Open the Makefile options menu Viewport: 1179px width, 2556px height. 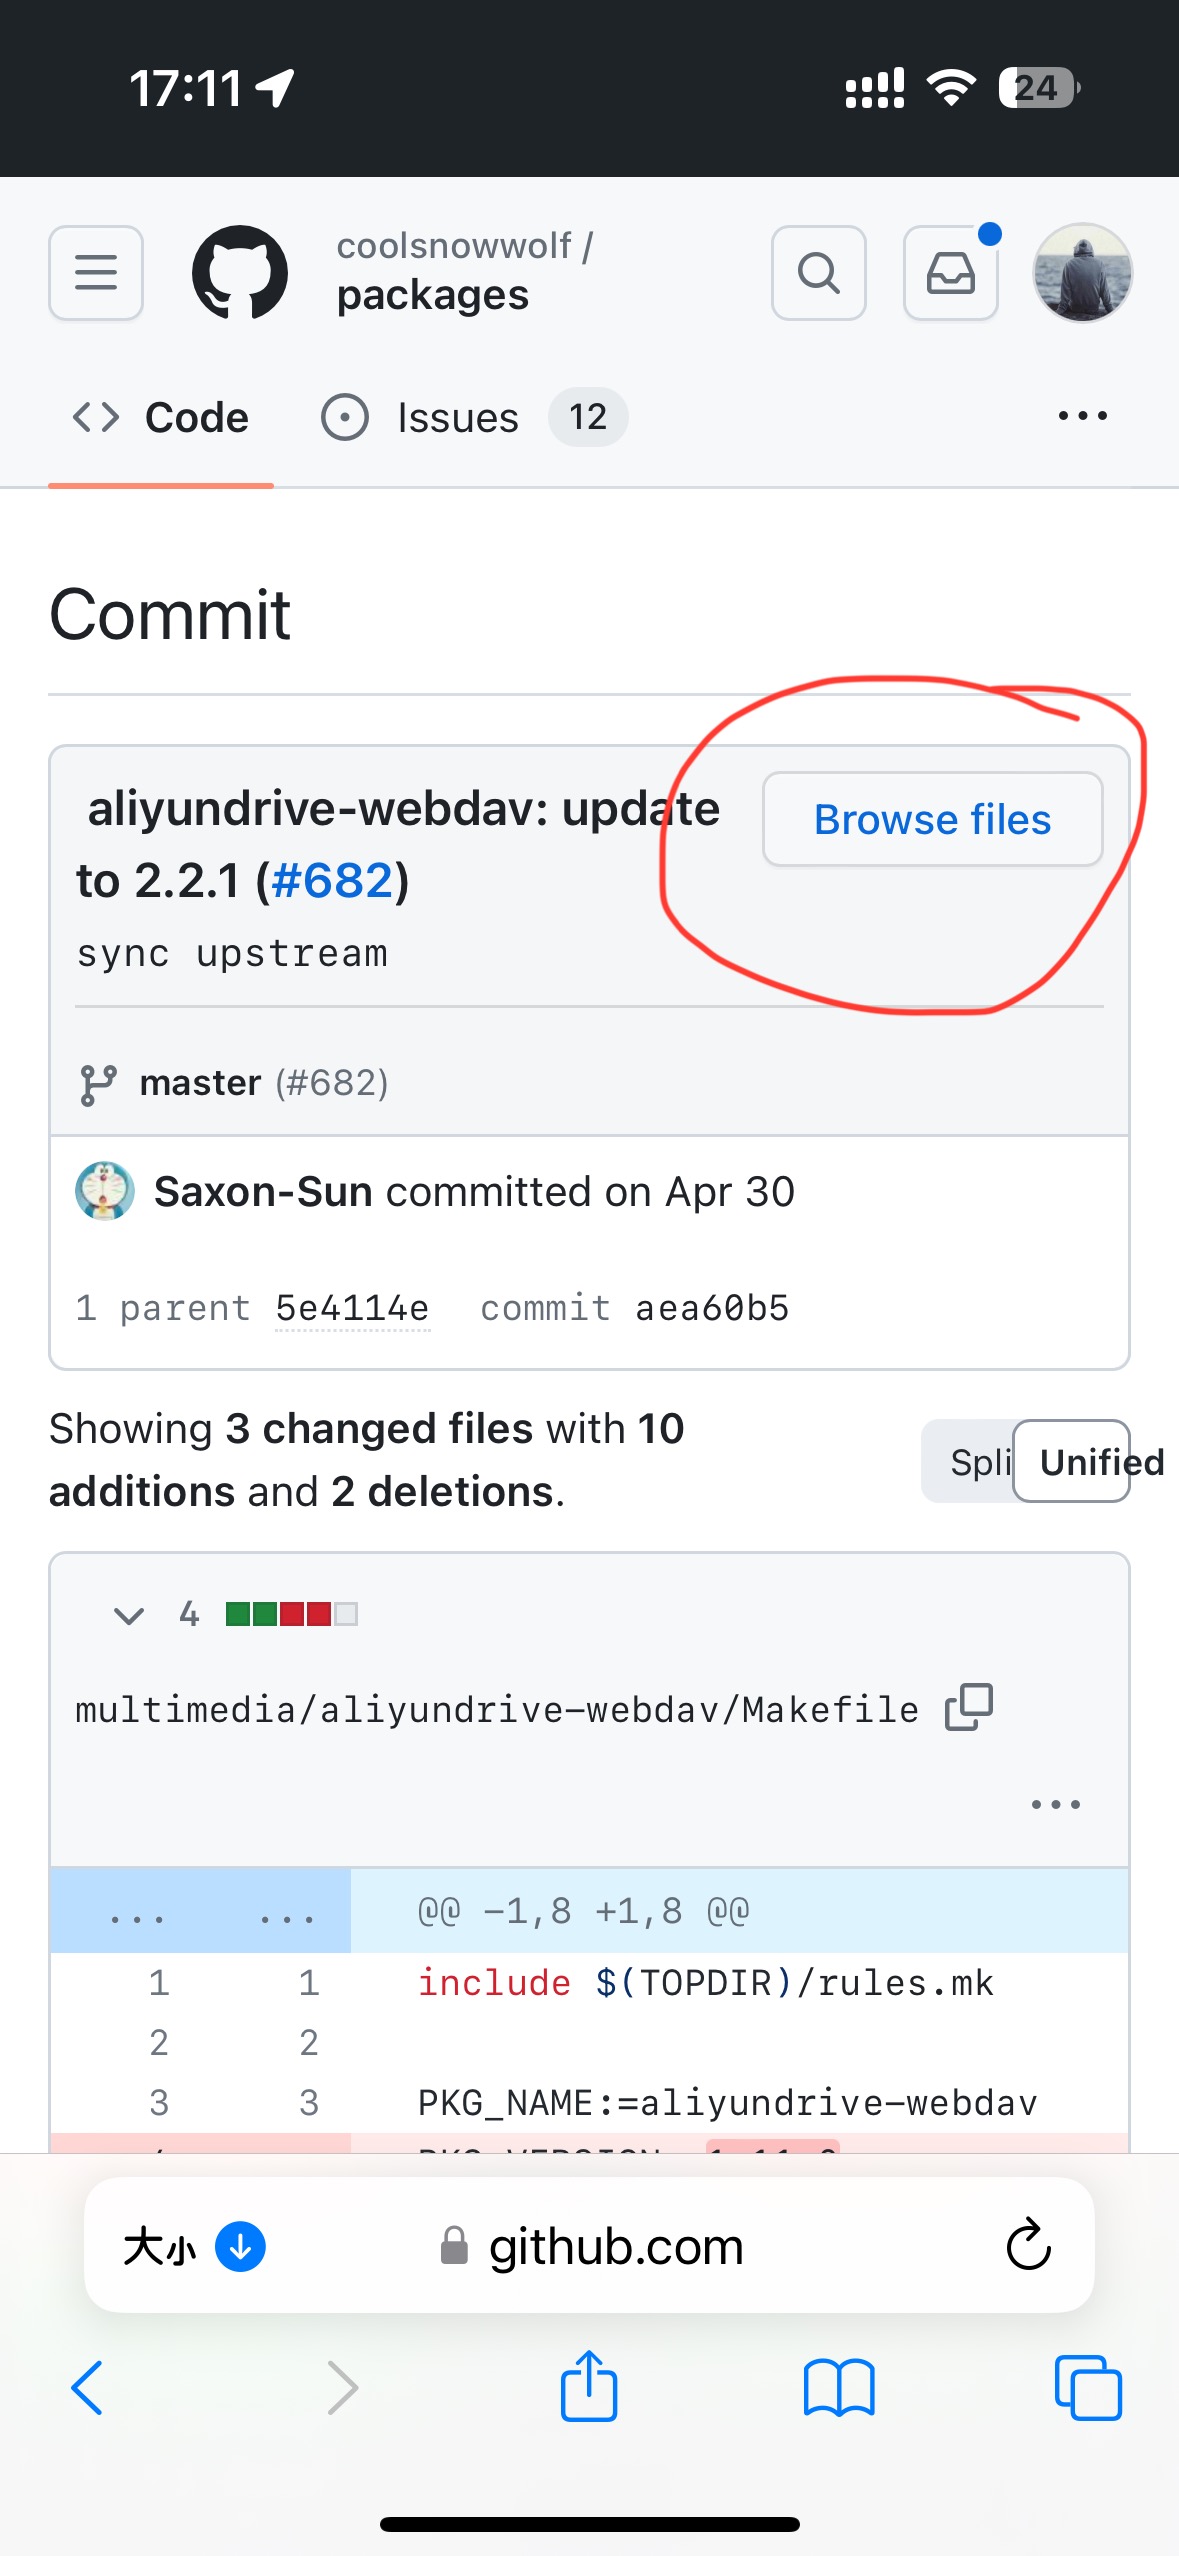(x=1054, y=1803)
